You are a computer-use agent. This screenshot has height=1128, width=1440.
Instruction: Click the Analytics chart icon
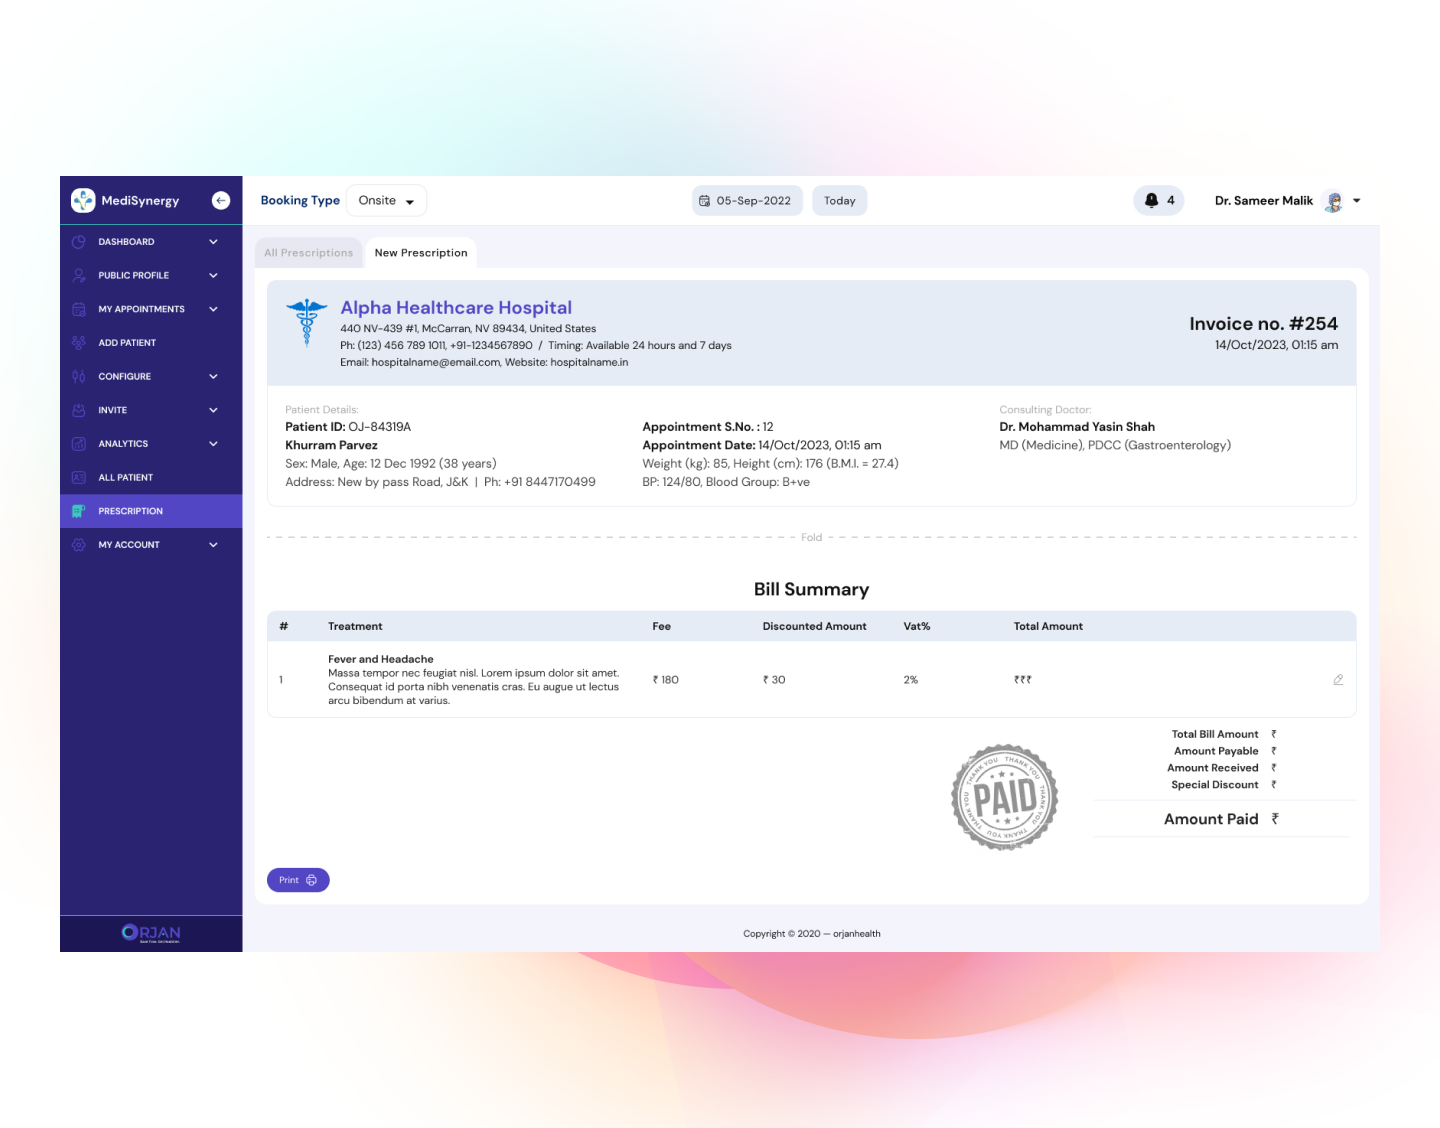[x=79, y=444]
